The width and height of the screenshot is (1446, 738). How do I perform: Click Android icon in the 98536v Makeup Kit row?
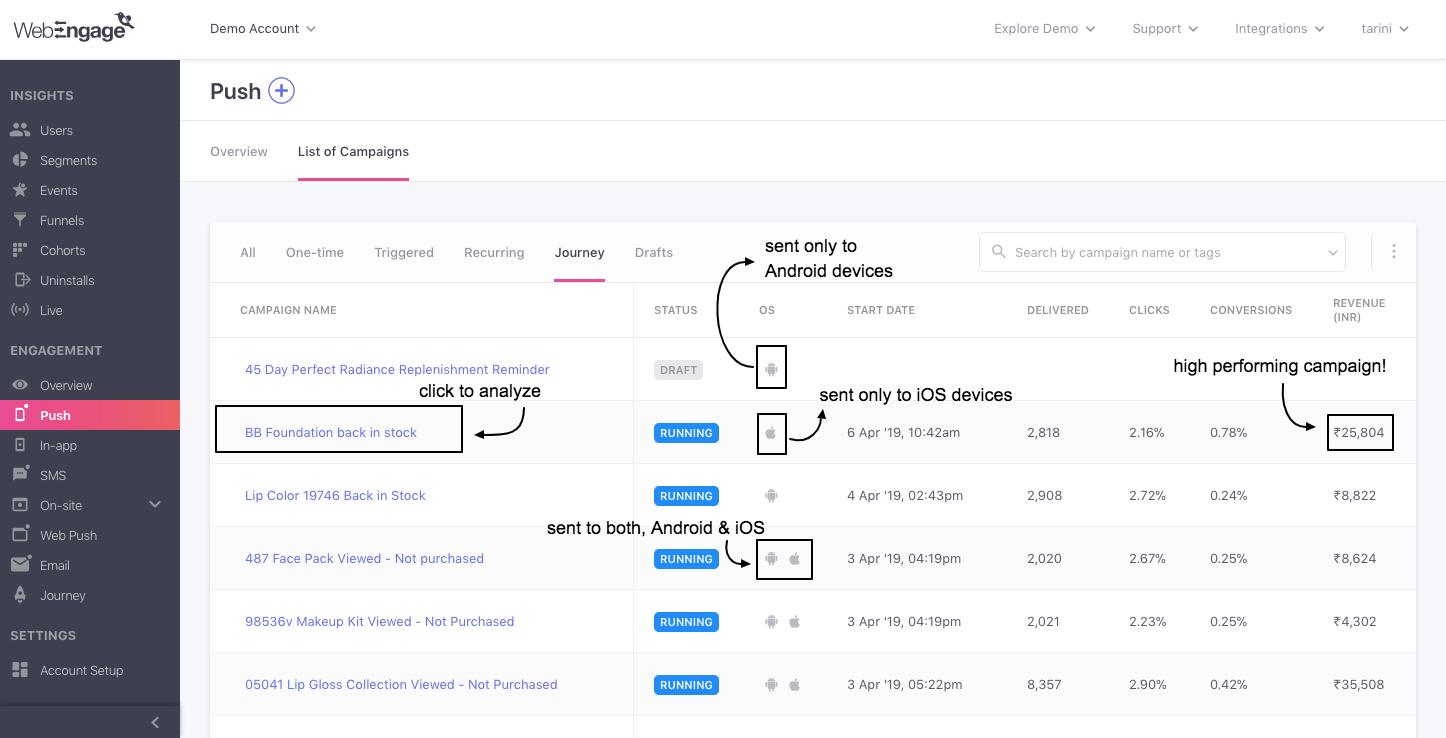click(x=771, y=622)
